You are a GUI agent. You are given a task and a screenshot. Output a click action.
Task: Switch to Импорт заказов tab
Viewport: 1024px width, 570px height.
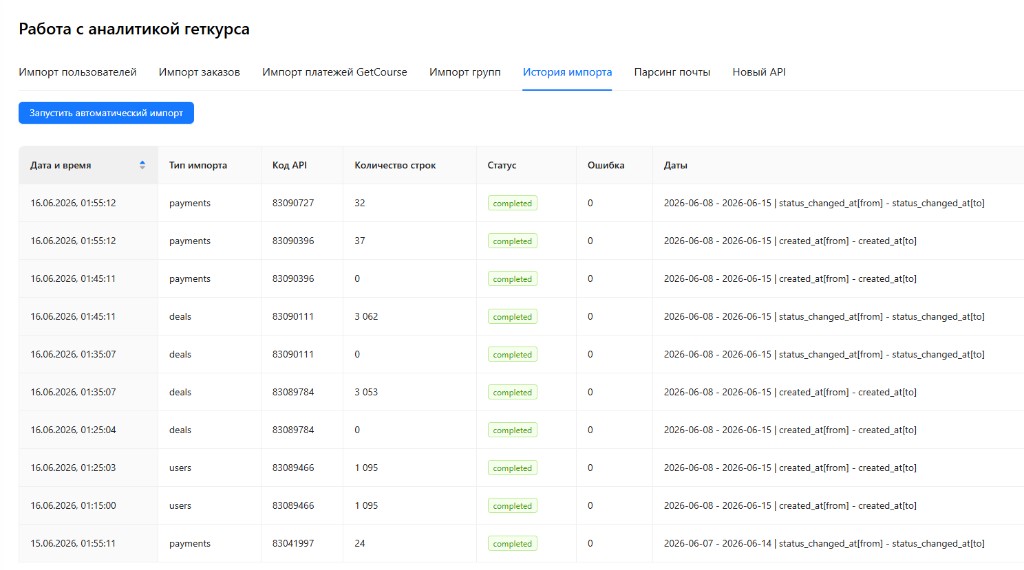[x=199, y=72]
